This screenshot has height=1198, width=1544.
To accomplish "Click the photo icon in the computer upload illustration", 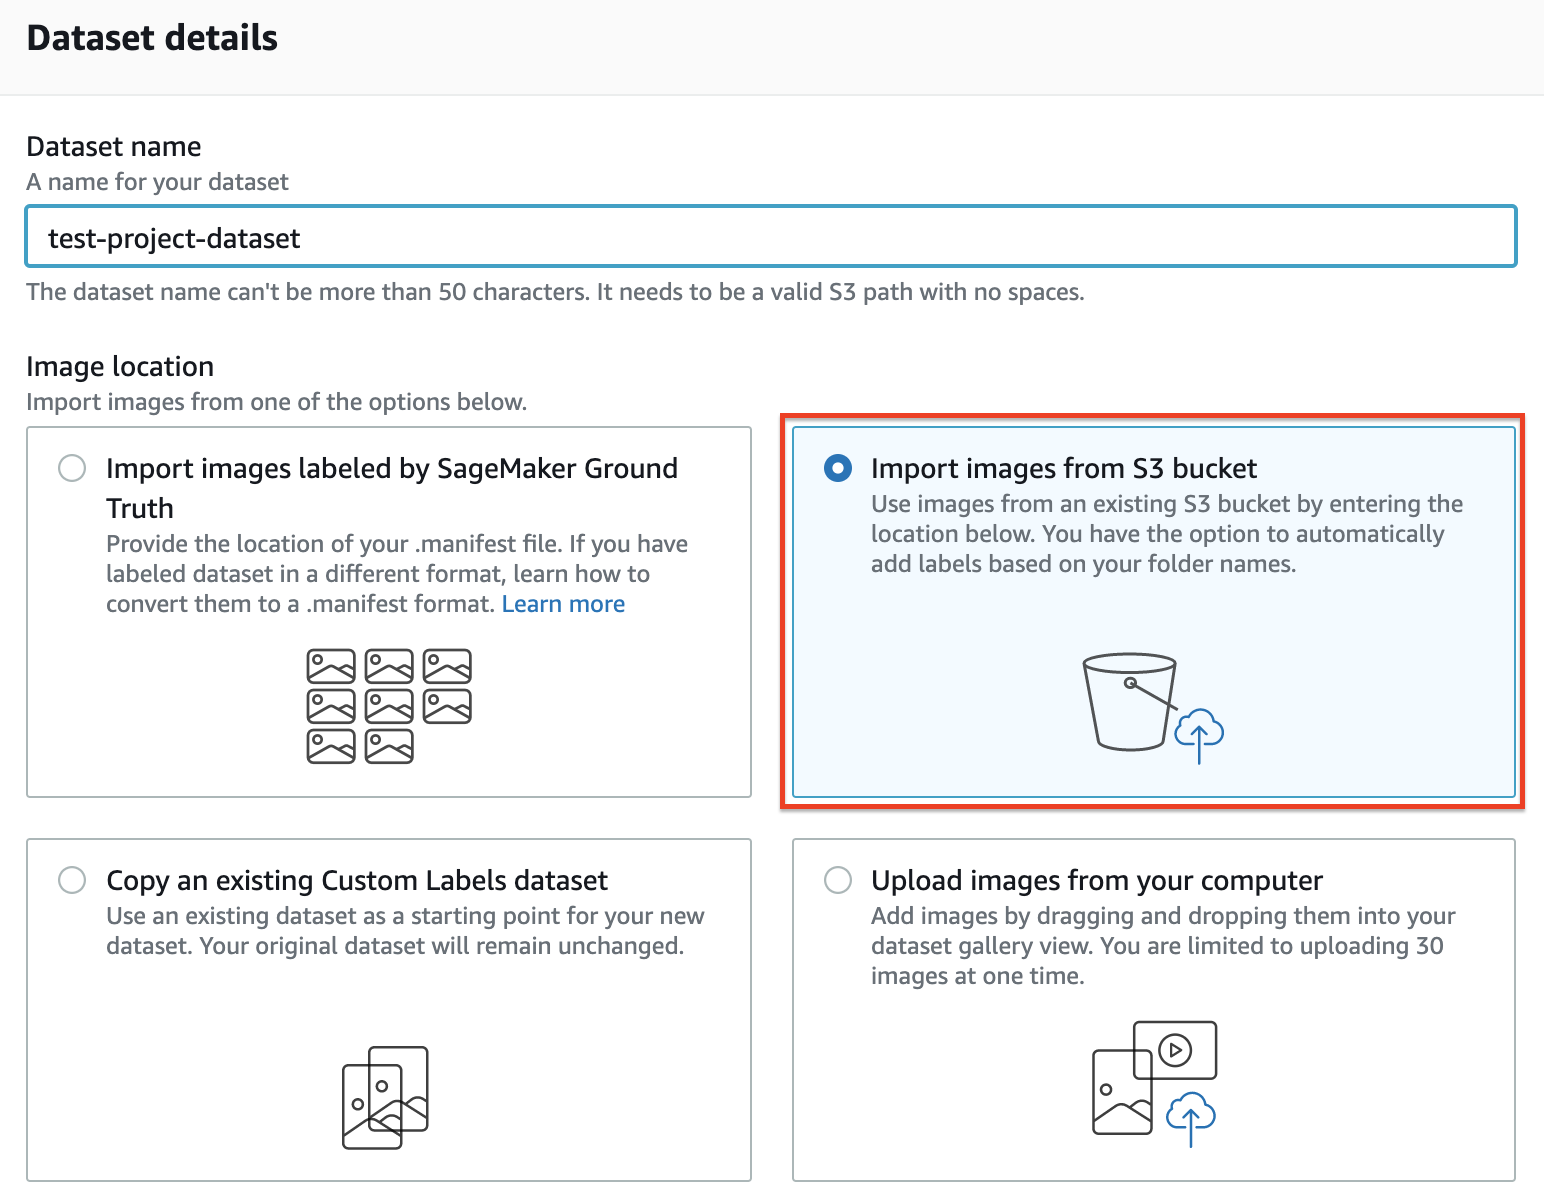I will (x=1122, y=1093).
